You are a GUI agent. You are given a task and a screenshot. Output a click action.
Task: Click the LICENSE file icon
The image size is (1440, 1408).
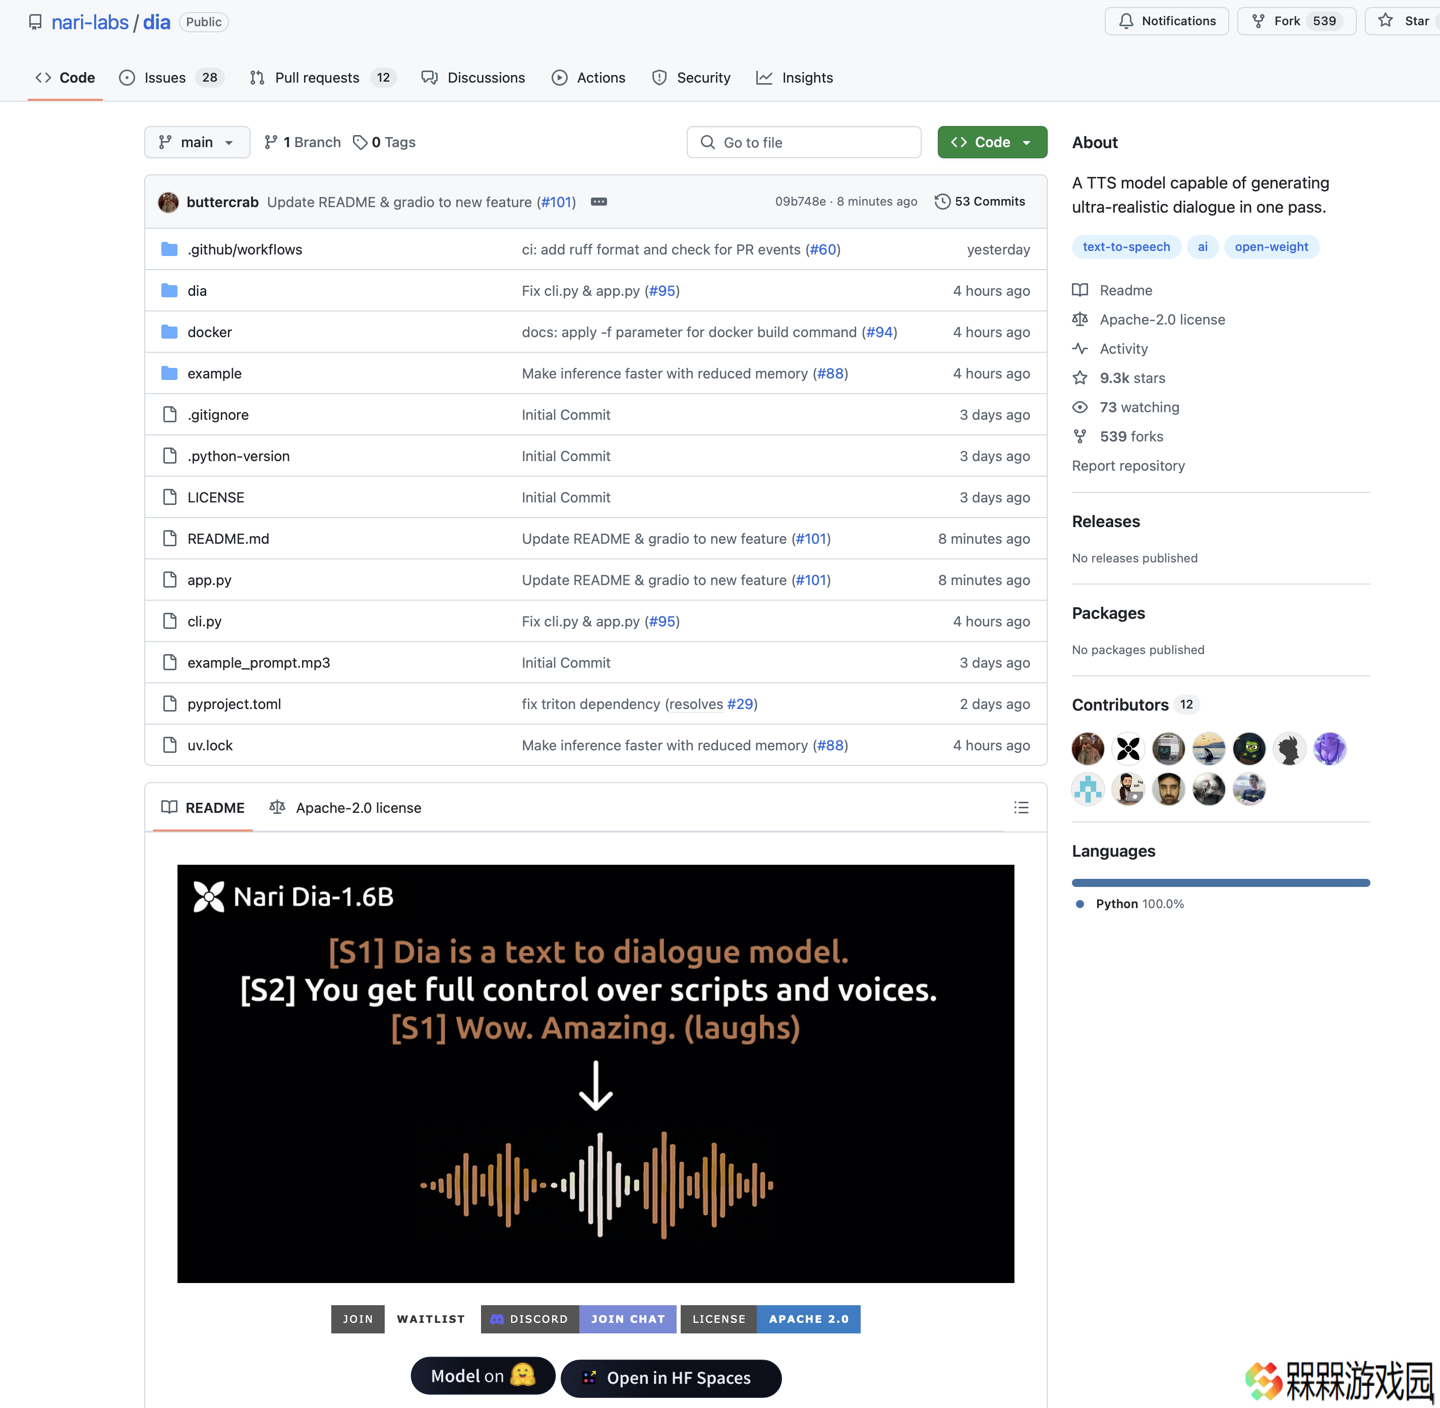(169, 497)
